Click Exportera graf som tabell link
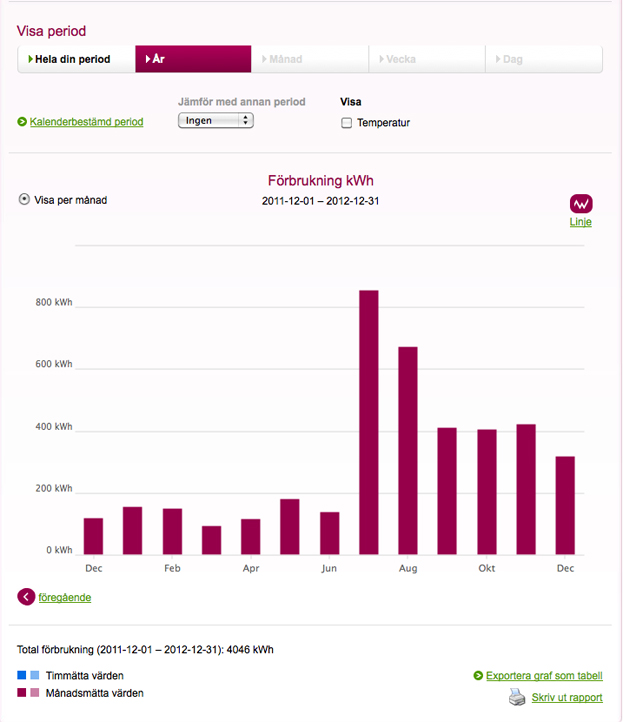 coord(544,676)
